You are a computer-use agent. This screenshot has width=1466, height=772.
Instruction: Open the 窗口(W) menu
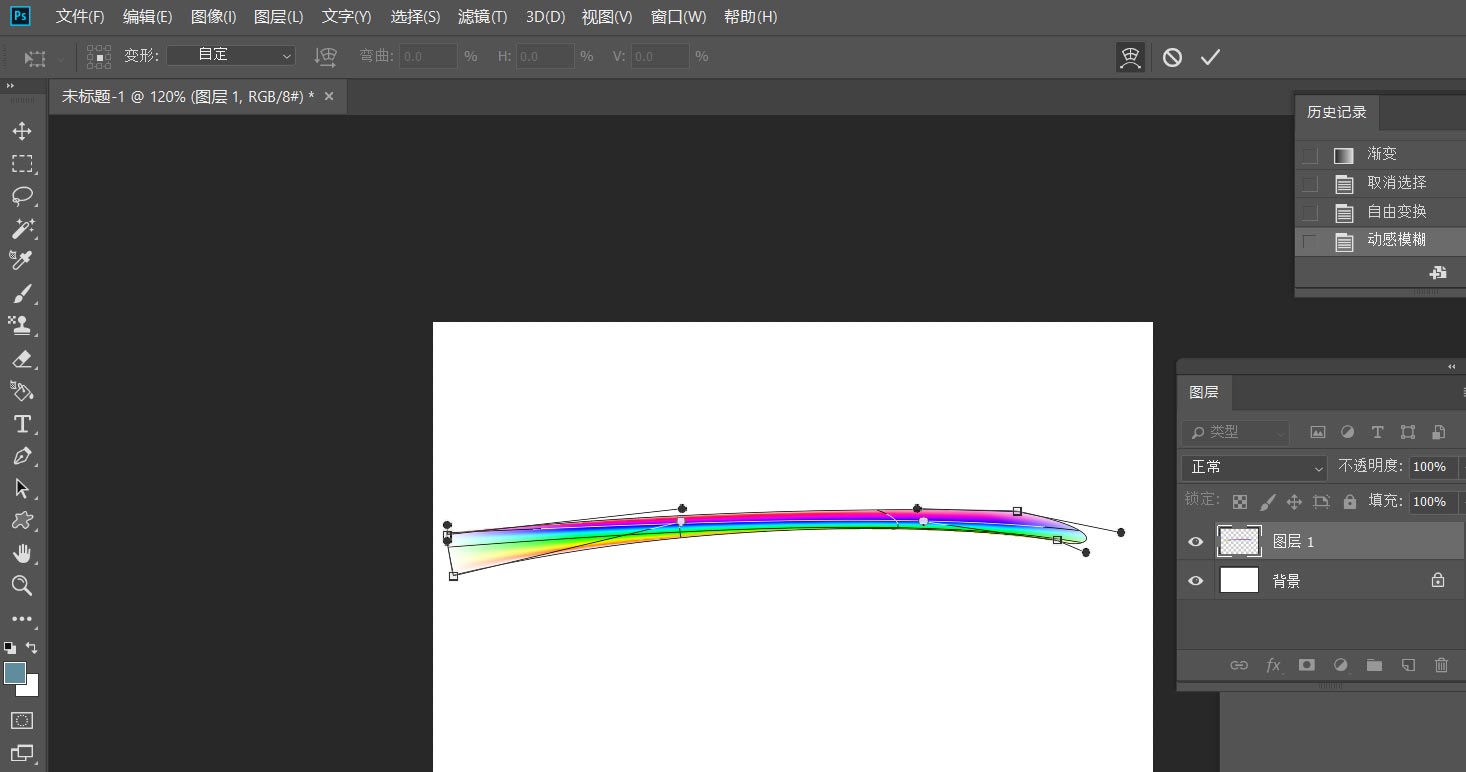[678, 17]
